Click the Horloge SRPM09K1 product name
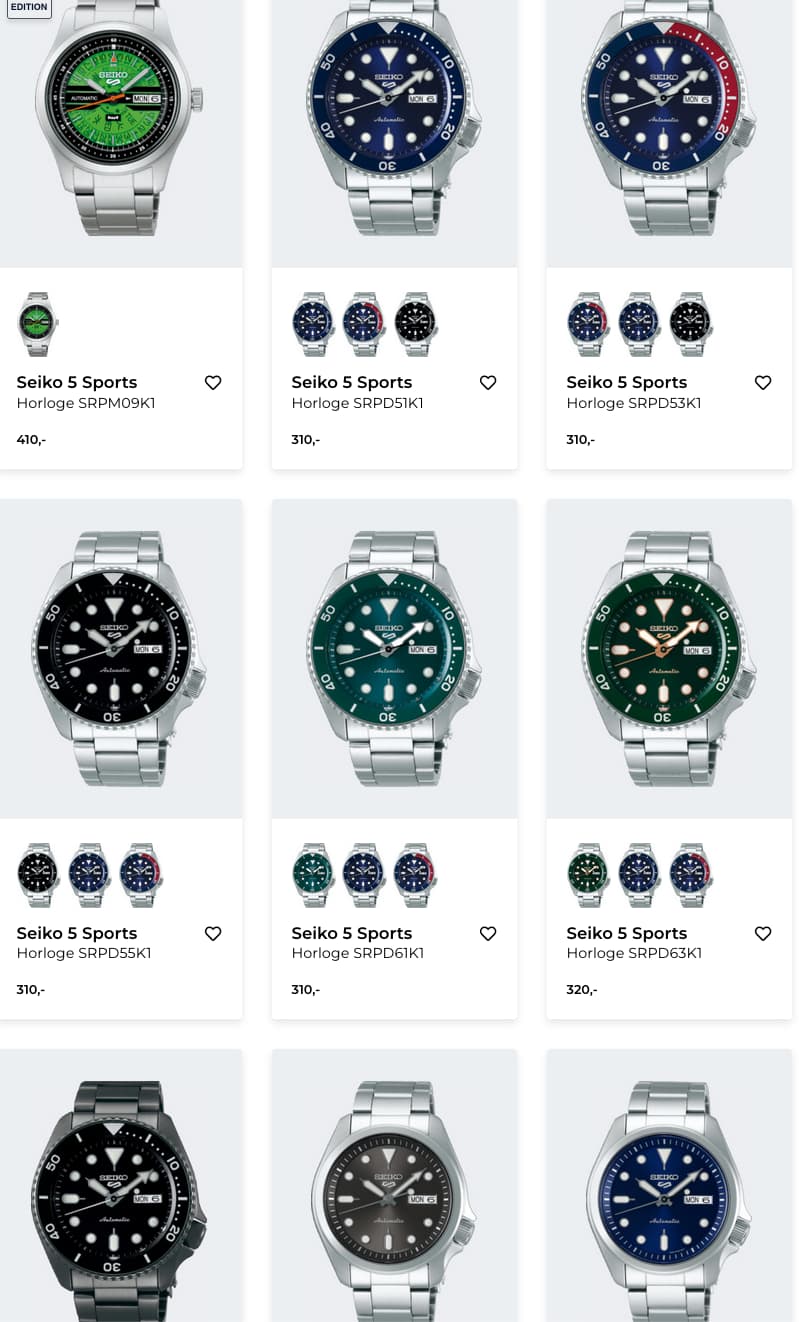 (x=85, y=404)
